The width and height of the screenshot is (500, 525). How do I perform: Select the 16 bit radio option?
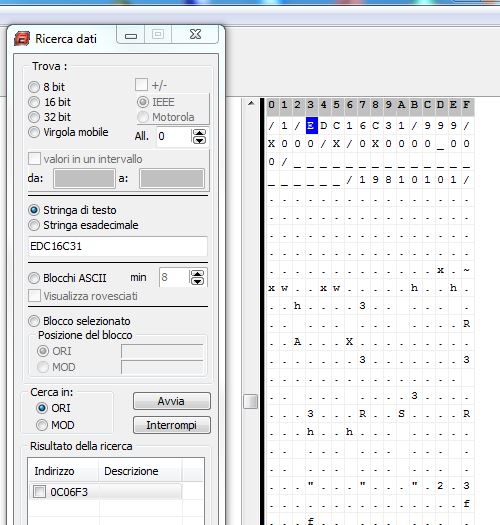[34, 102]
